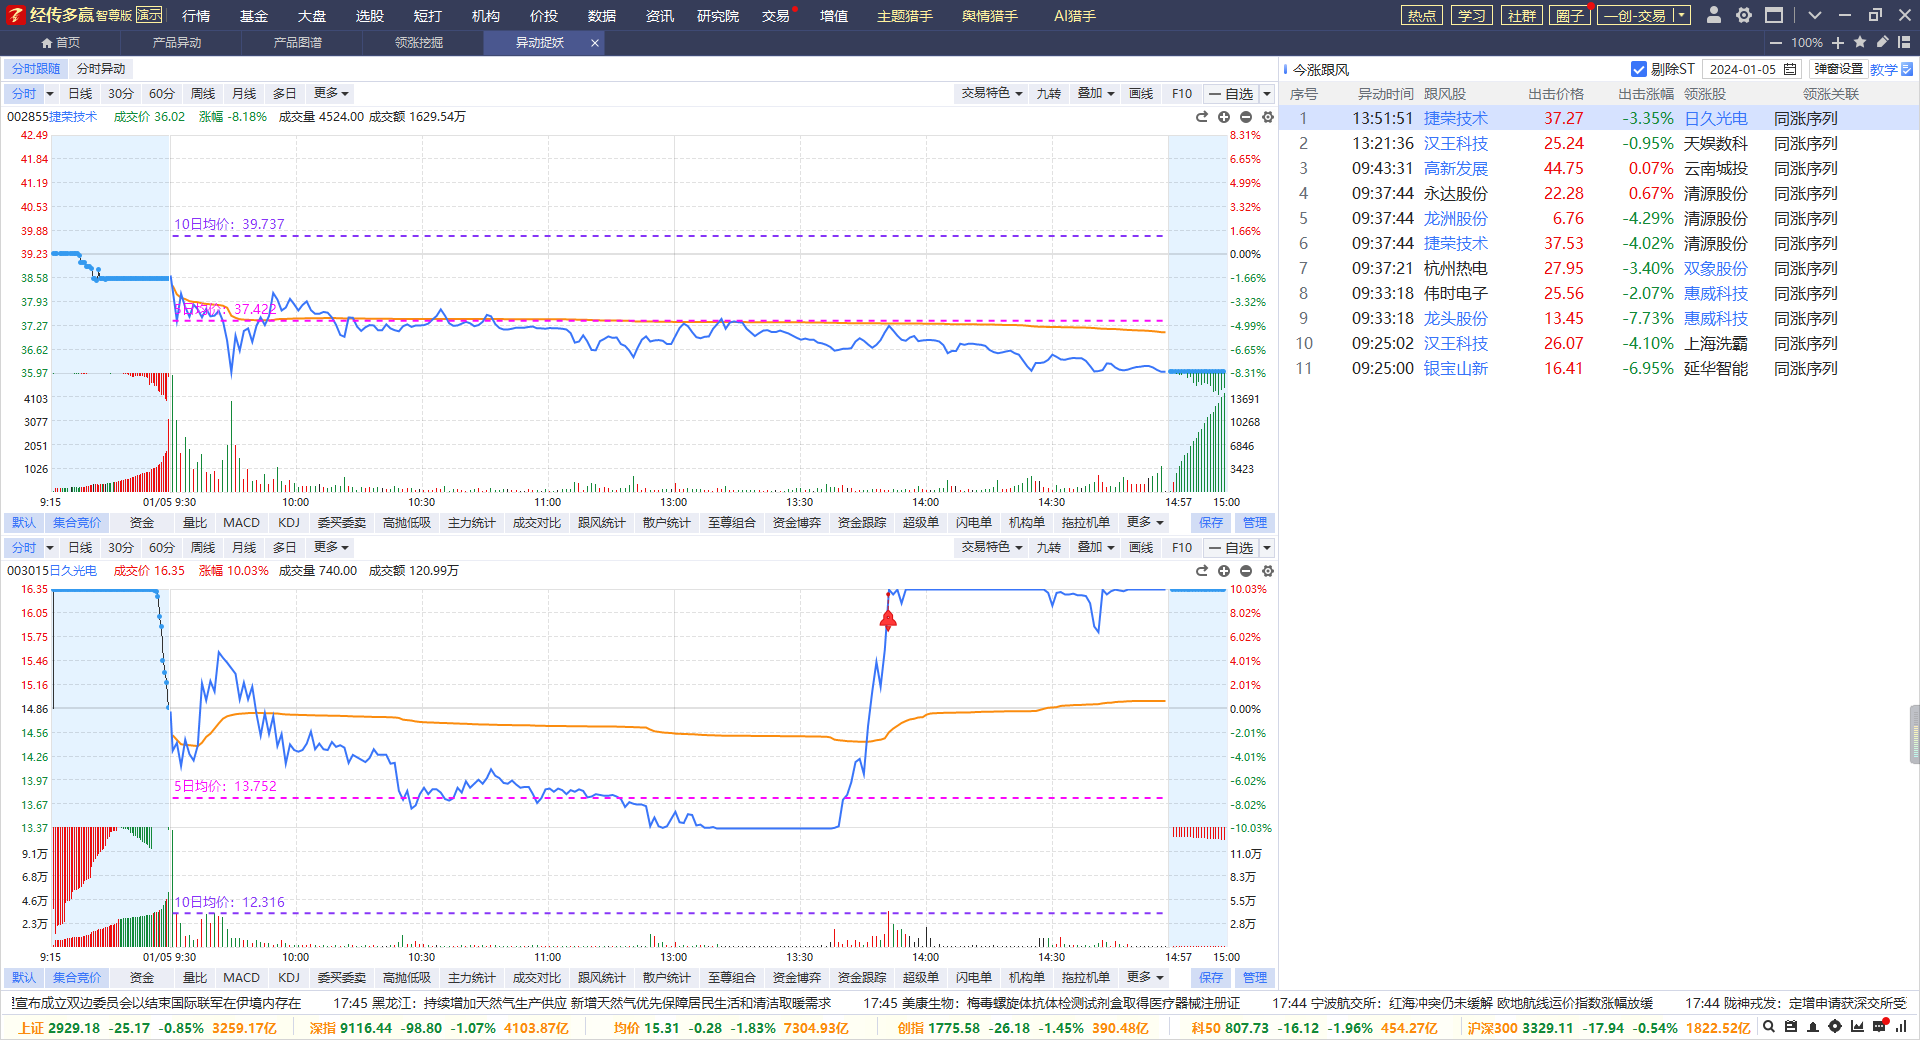Toggle 集合竞价 under 捷荣技术 chart

pyautogui.click(x=77, y=523)
